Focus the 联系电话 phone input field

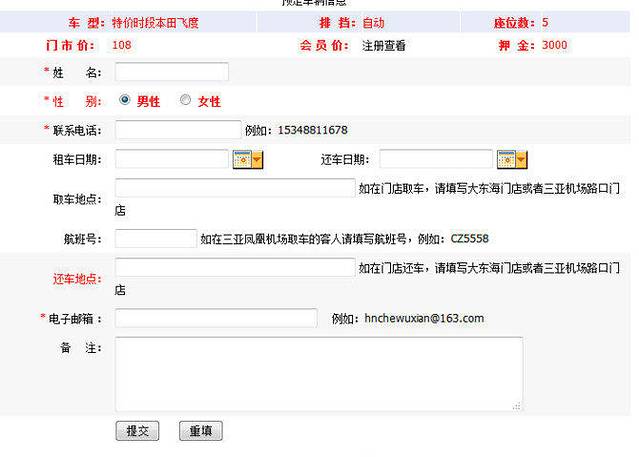(x=178, y=130)
